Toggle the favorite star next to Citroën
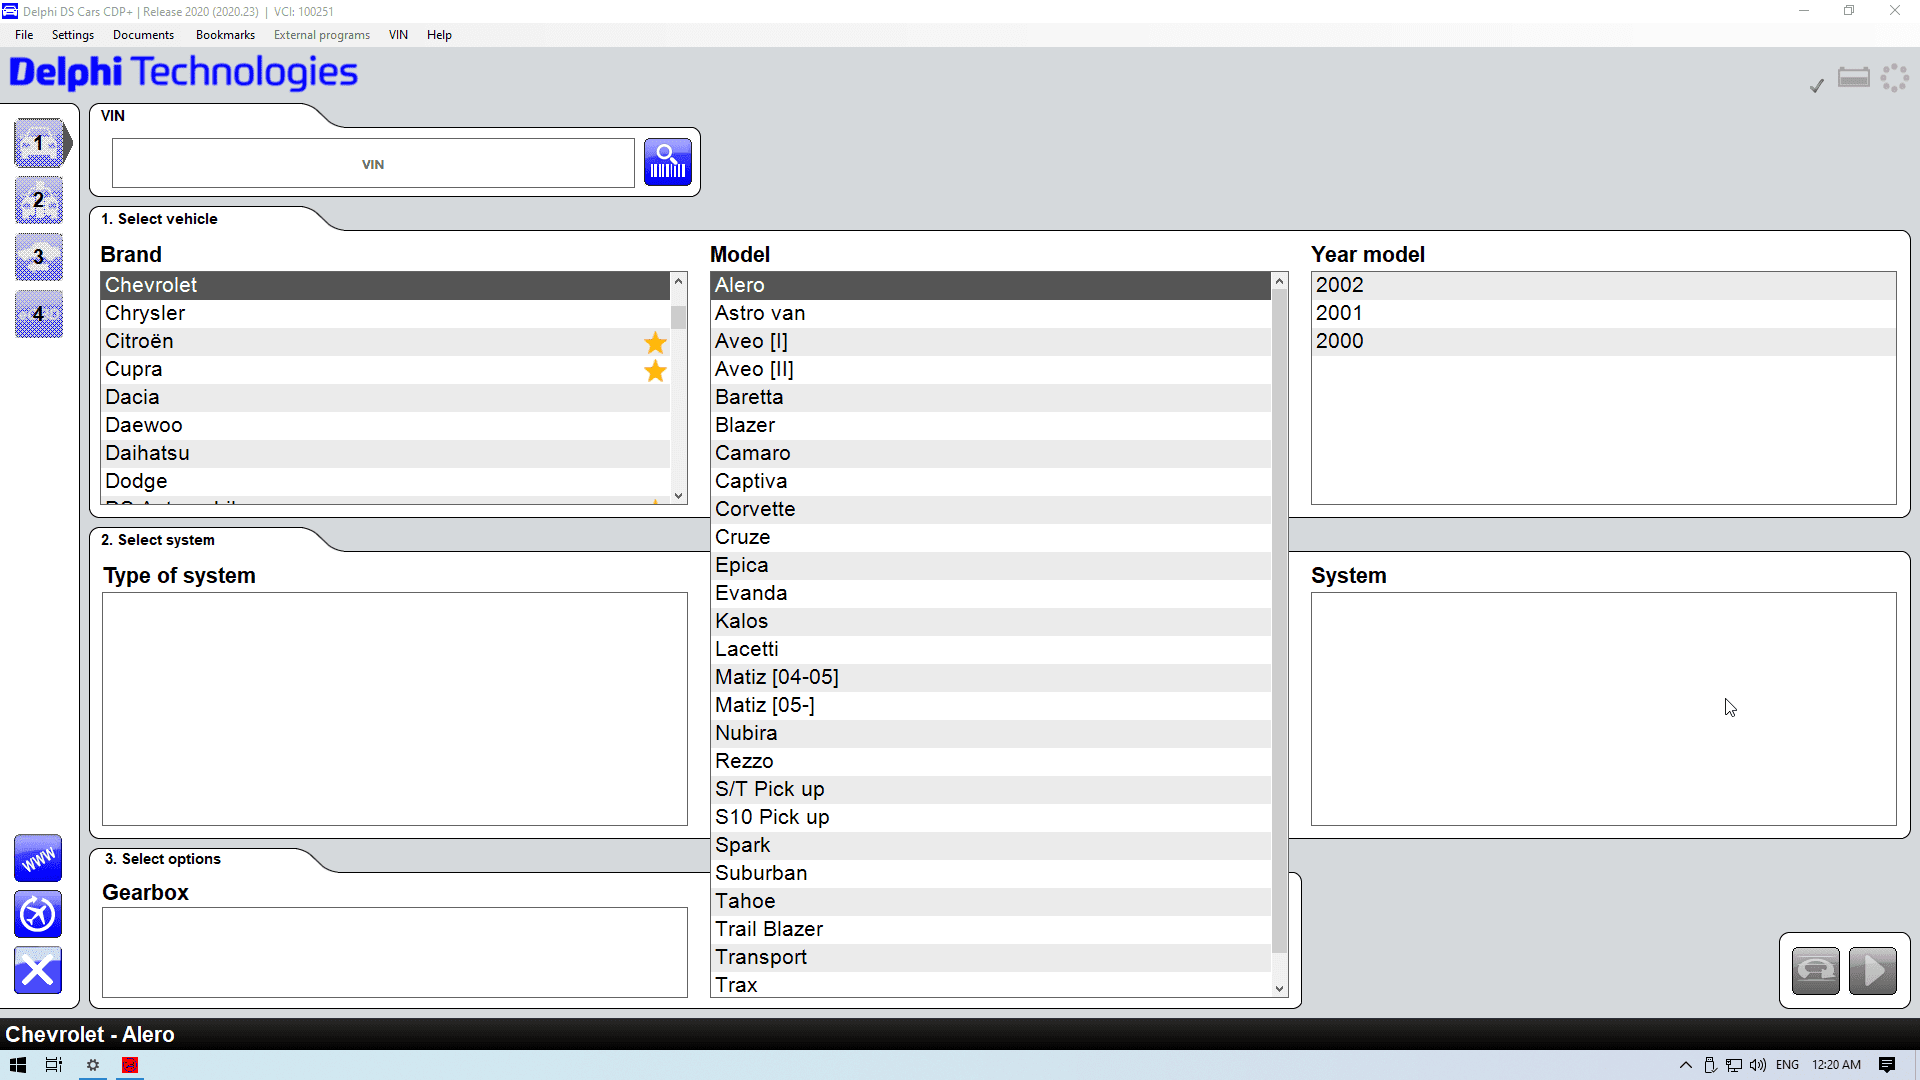The width and height of the screenshot is (1920, 1080). tap(655, 343)
